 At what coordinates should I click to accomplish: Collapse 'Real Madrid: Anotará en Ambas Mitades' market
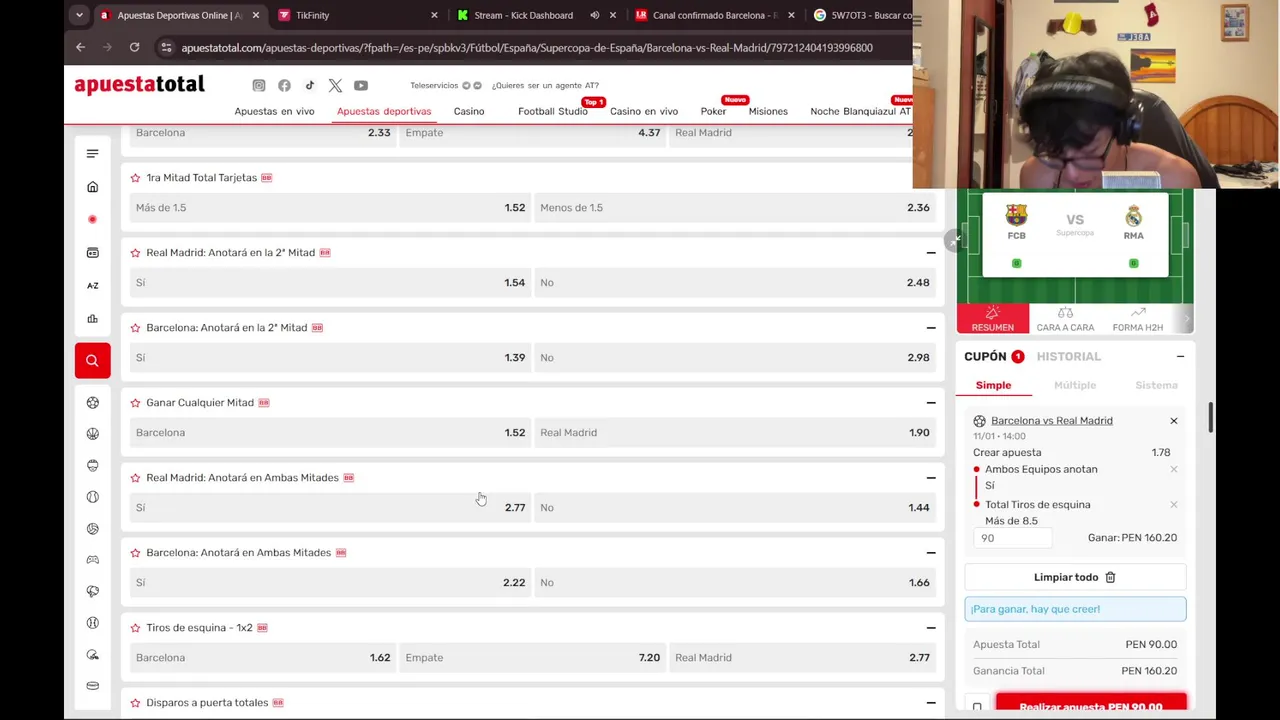(931, 477)
